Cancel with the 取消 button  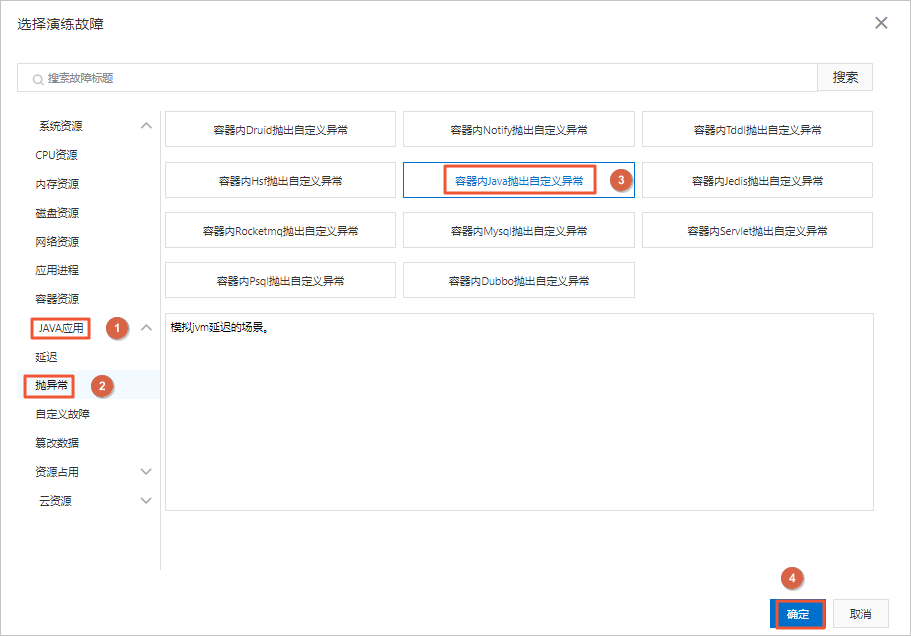(x=860, y=614)
